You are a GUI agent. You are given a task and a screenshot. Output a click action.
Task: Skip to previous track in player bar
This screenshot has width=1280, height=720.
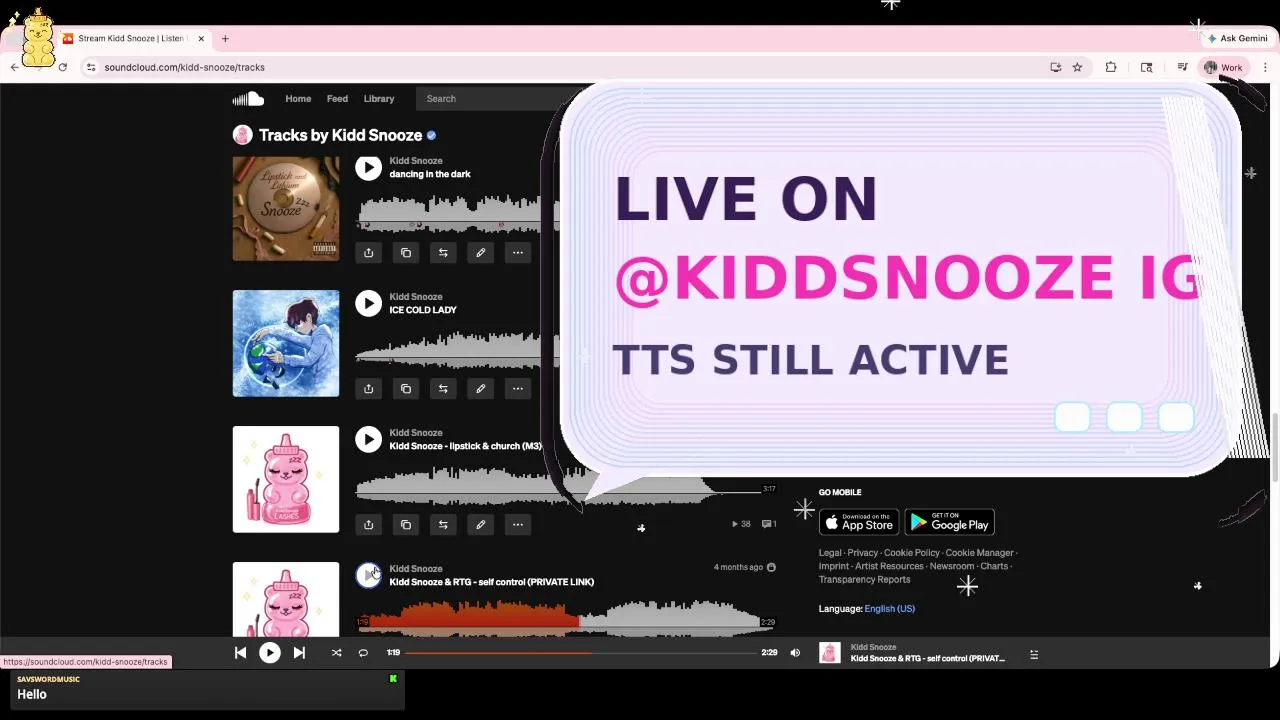tap(240, 653)
